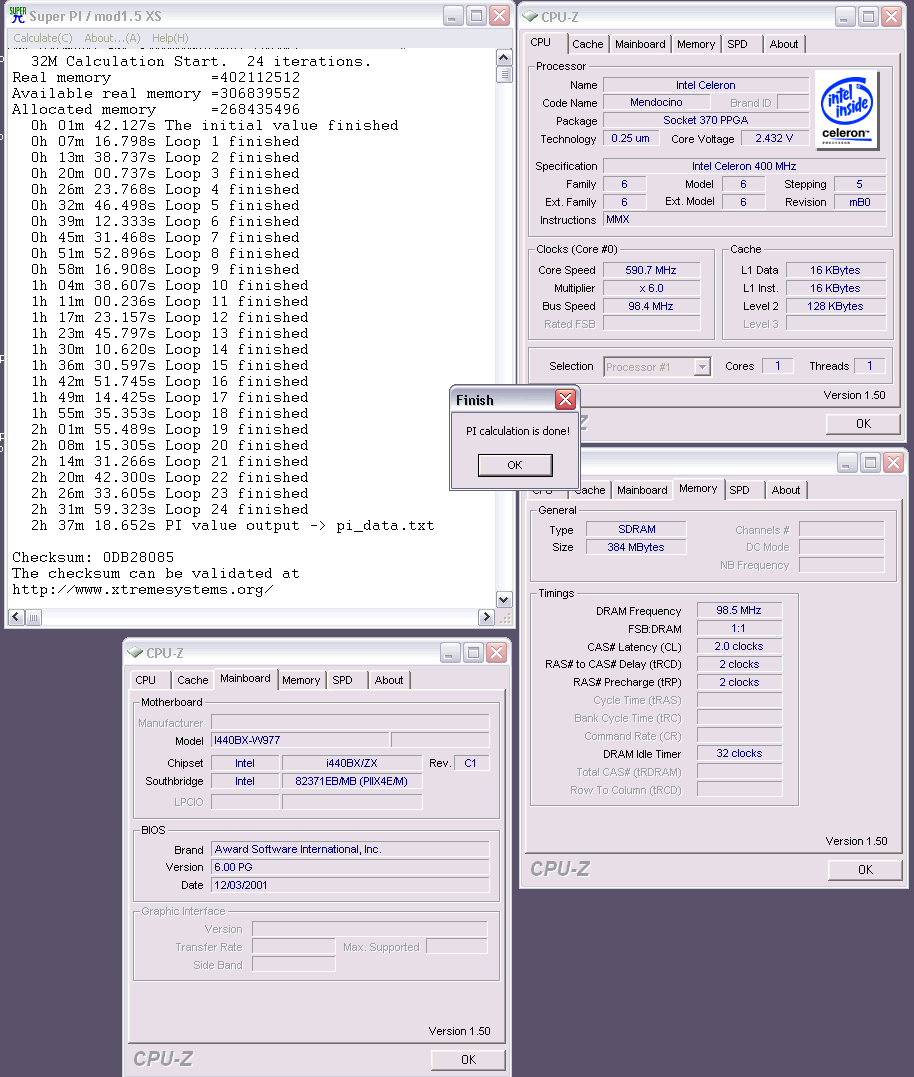Minimize the top CPU-Z window

(x=845, y=16)
